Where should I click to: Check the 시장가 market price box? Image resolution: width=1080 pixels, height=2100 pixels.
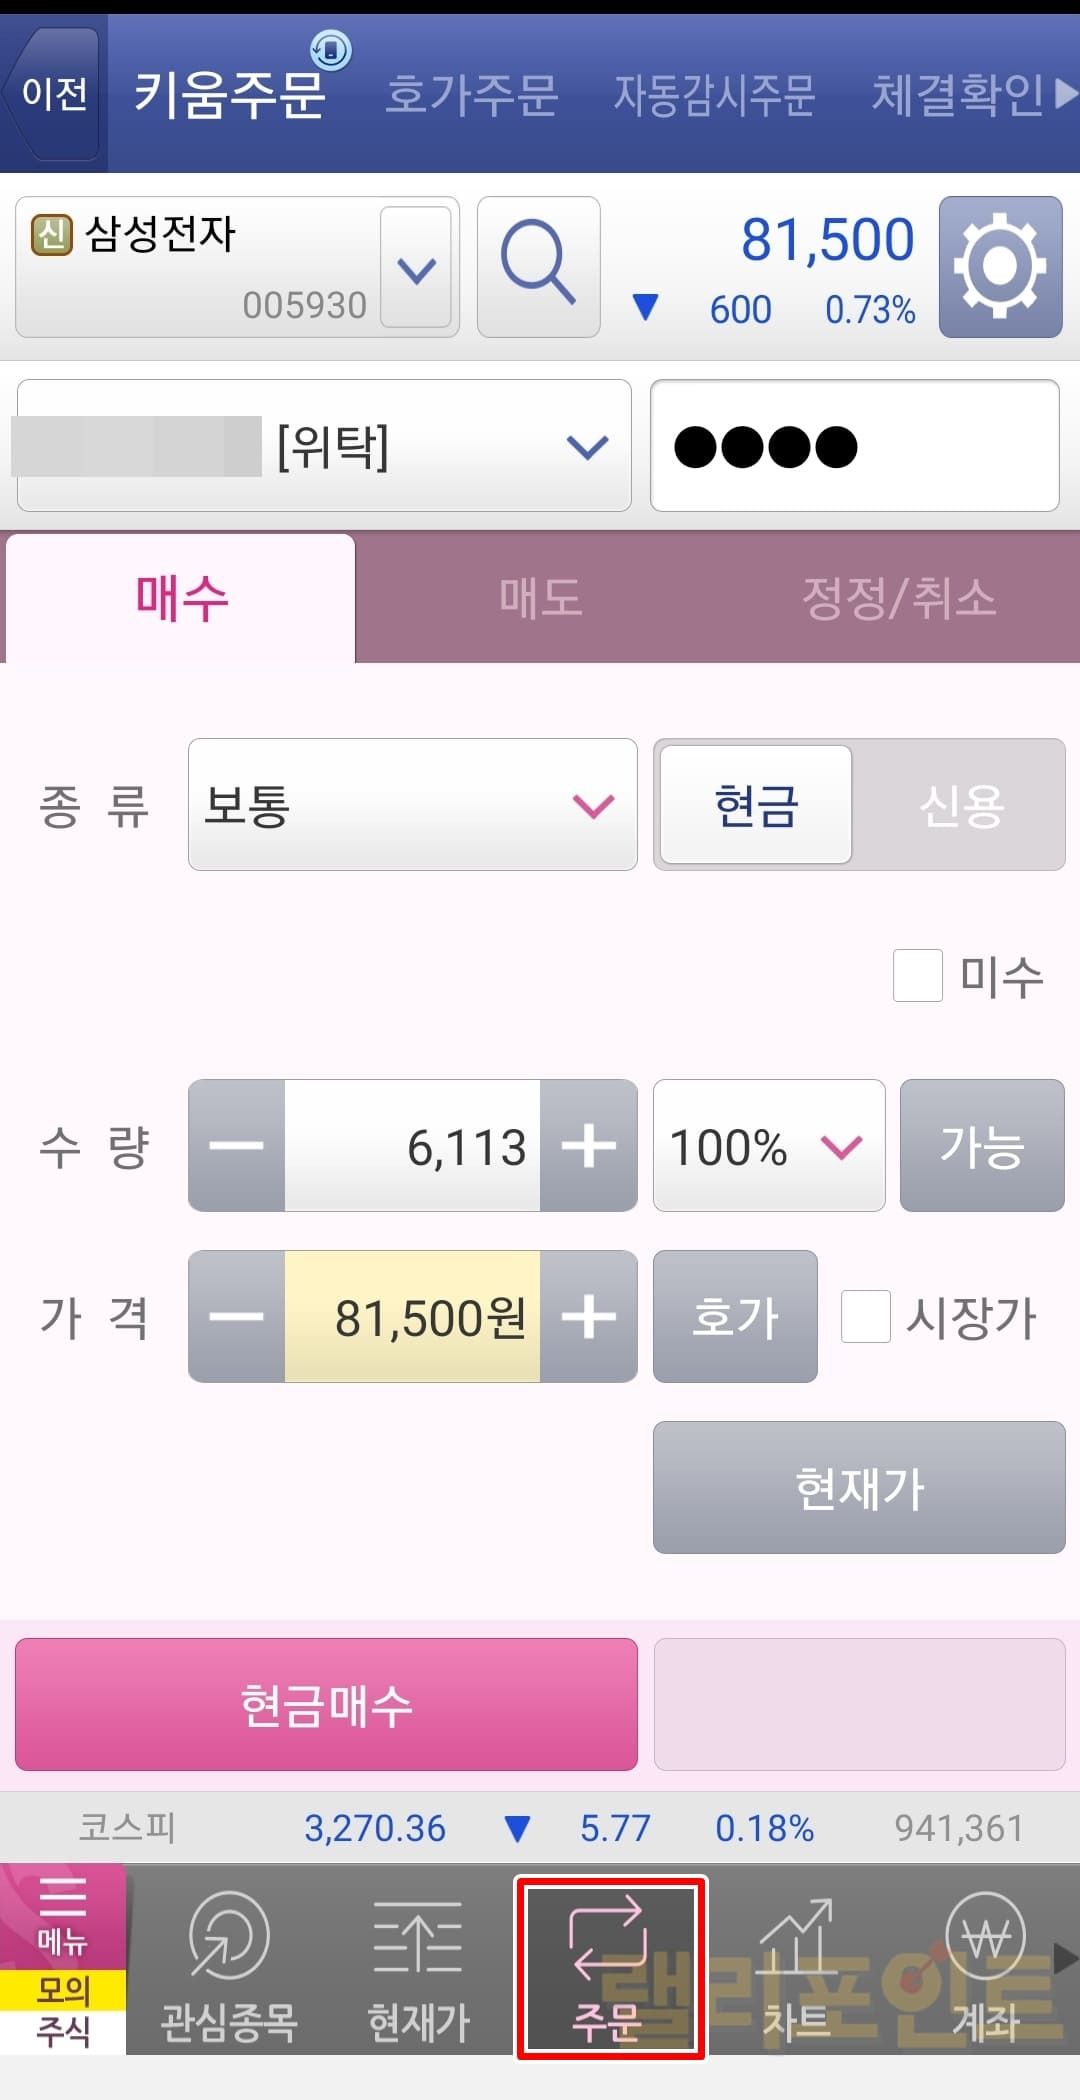865,1316
